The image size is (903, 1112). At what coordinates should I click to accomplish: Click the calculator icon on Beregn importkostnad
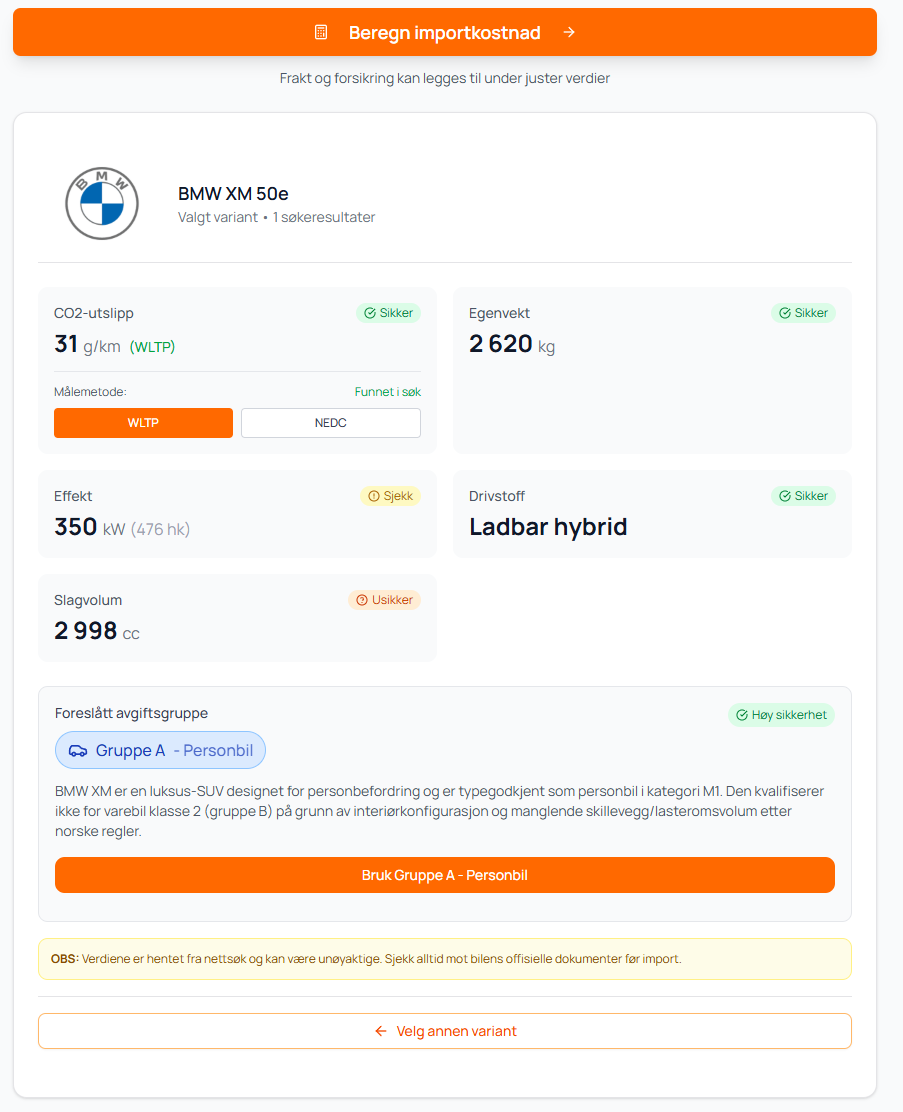coord(321,32)
